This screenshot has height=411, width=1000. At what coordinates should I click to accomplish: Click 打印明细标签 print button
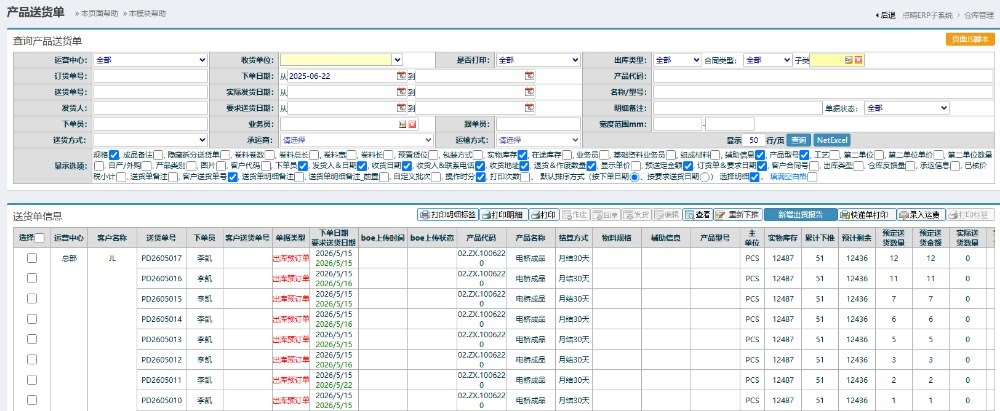447,215
